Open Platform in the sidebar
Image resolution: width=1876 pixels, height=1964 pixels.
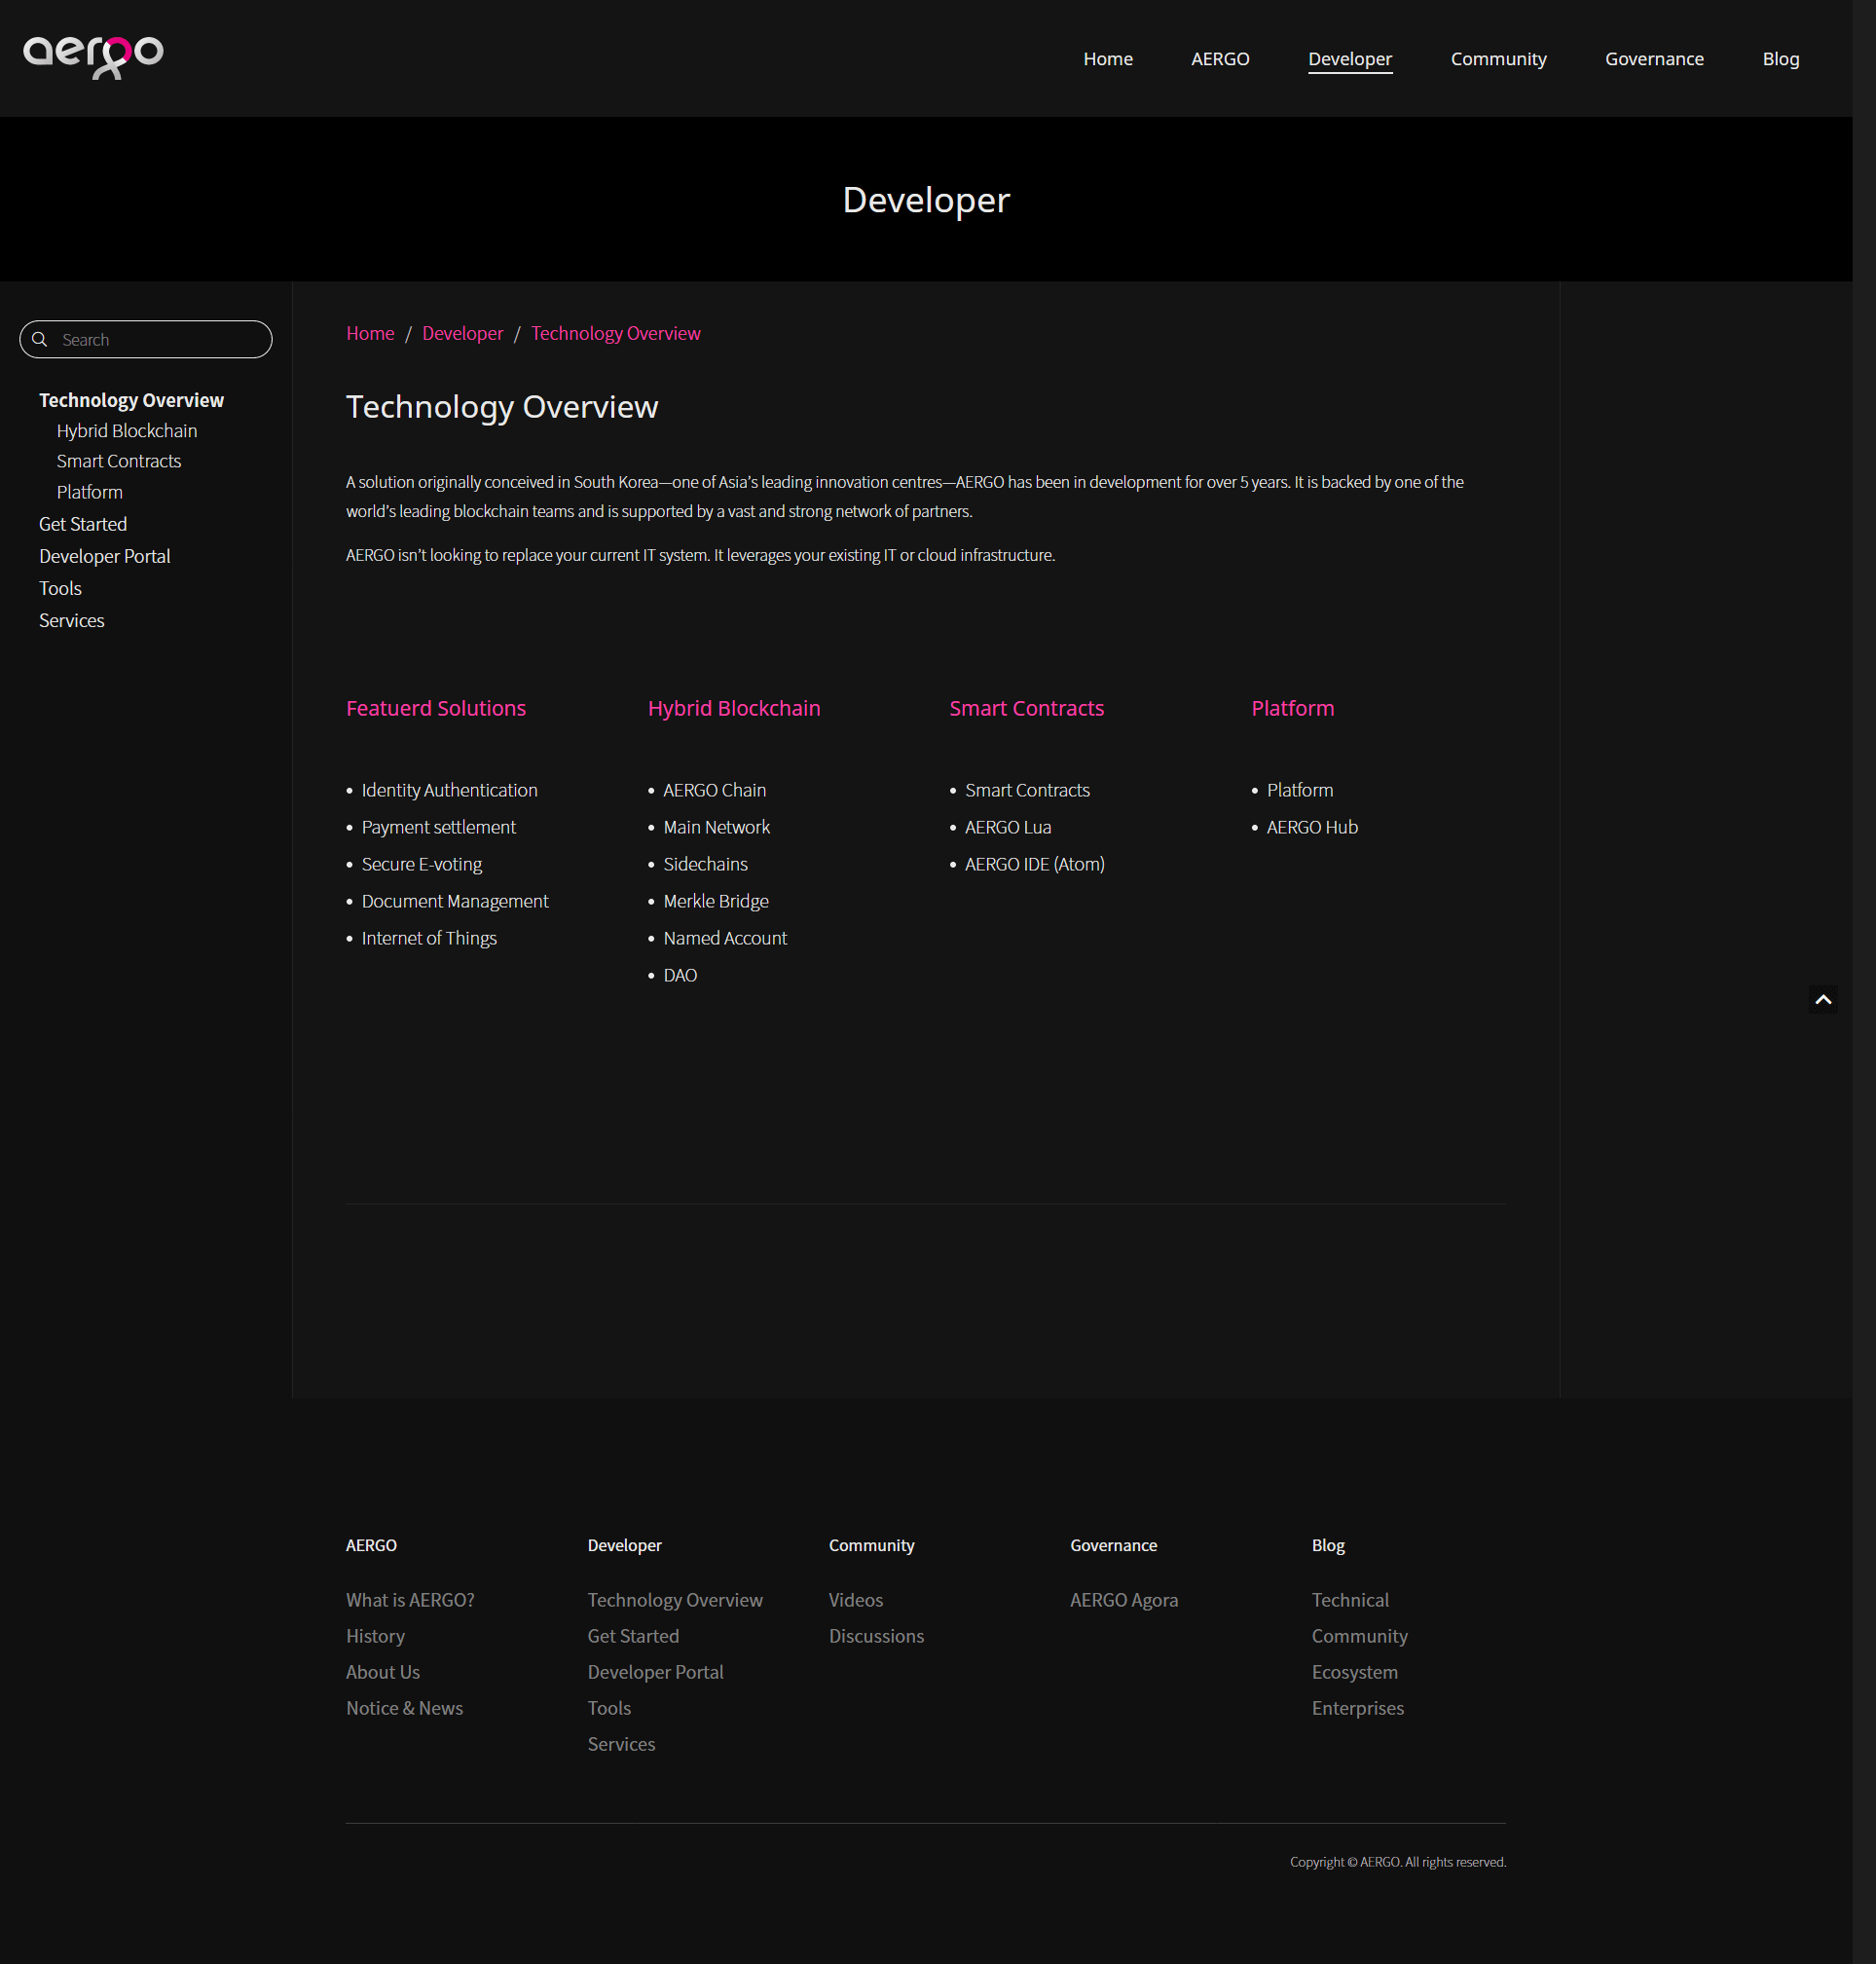[x=90, y=492]
